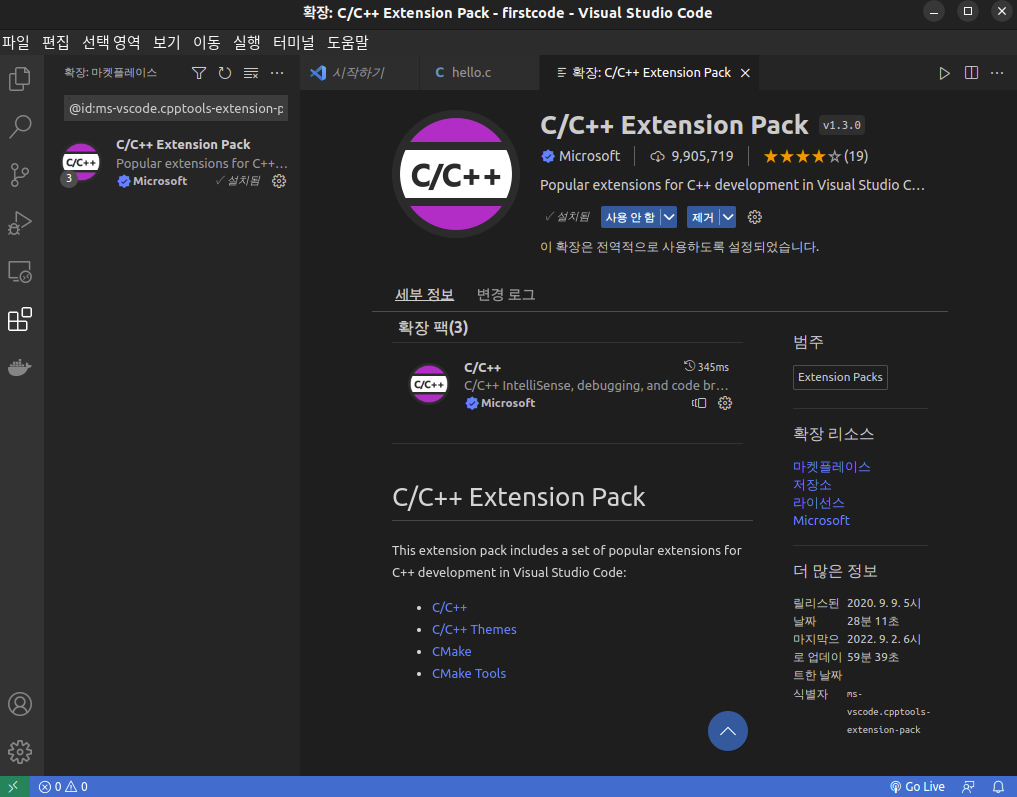Screen dimensions: 1017x797
Task: Open the Manage gear in activity bar
Action: coord(19,752)
